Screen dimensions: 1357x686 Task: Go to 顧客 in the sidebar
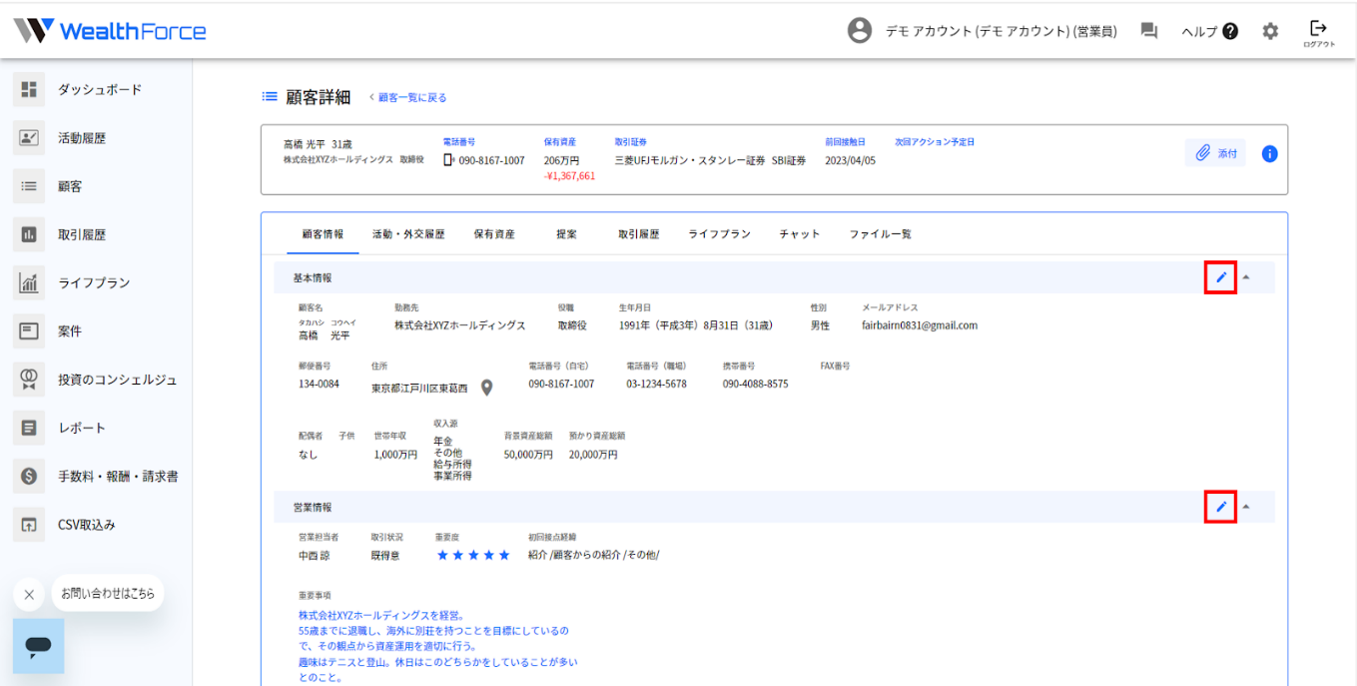[x=69, y=186]
